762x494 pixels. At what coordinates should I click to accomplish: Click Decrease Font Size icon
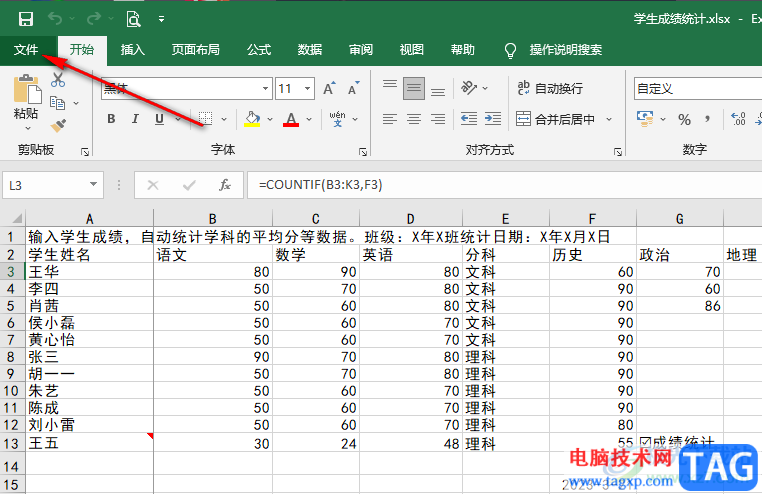tap(354, 88)
